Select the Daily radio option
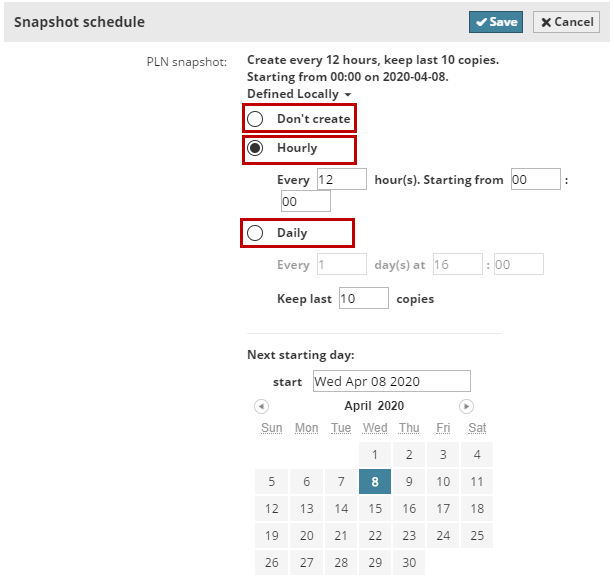This screenshot has width=614, height=586. pos(255,233)
